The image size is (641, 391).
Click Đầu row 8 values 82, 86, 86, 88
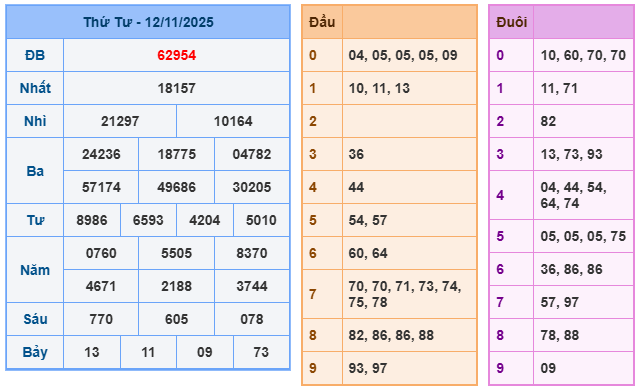click(x=391, y=335)
